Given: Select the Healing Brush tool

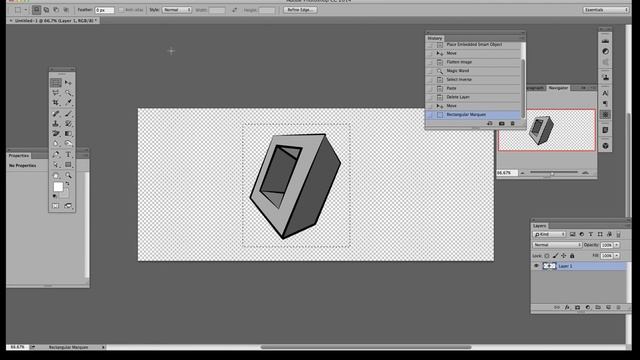Looking at the screenshot, I should click(56, 113).
